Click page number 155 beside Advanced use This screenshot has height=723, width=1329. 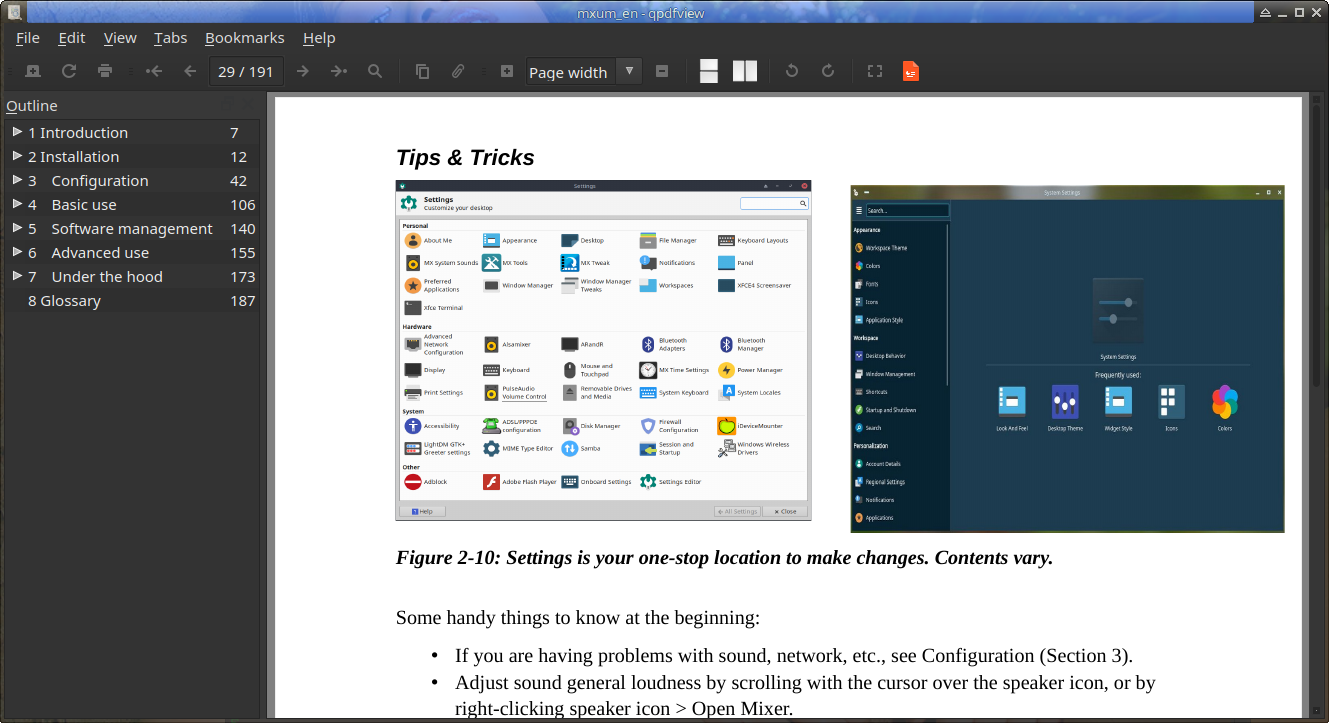(x=243, y=253)
